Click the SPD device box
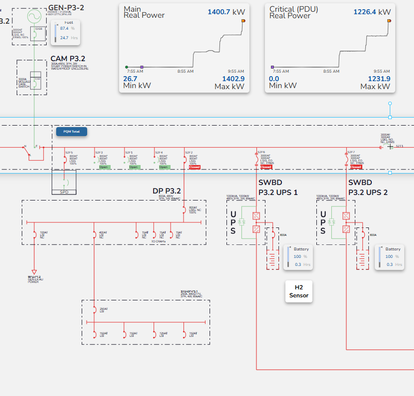This screenshot has height=396, width=414. coord(64,183)
